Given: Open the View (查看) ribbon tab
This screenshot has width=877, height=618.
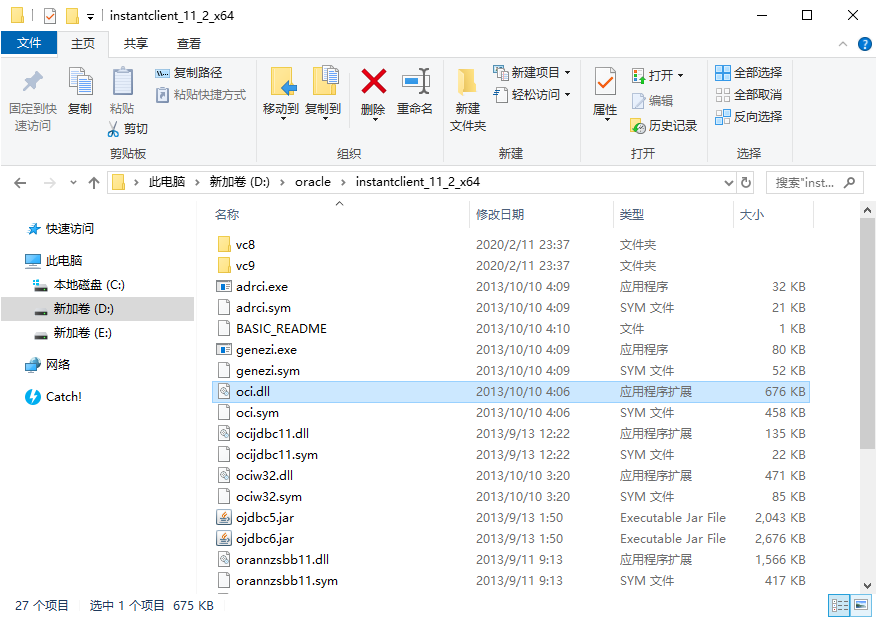Looking at the screenshot, I should [x=189, y=44].
